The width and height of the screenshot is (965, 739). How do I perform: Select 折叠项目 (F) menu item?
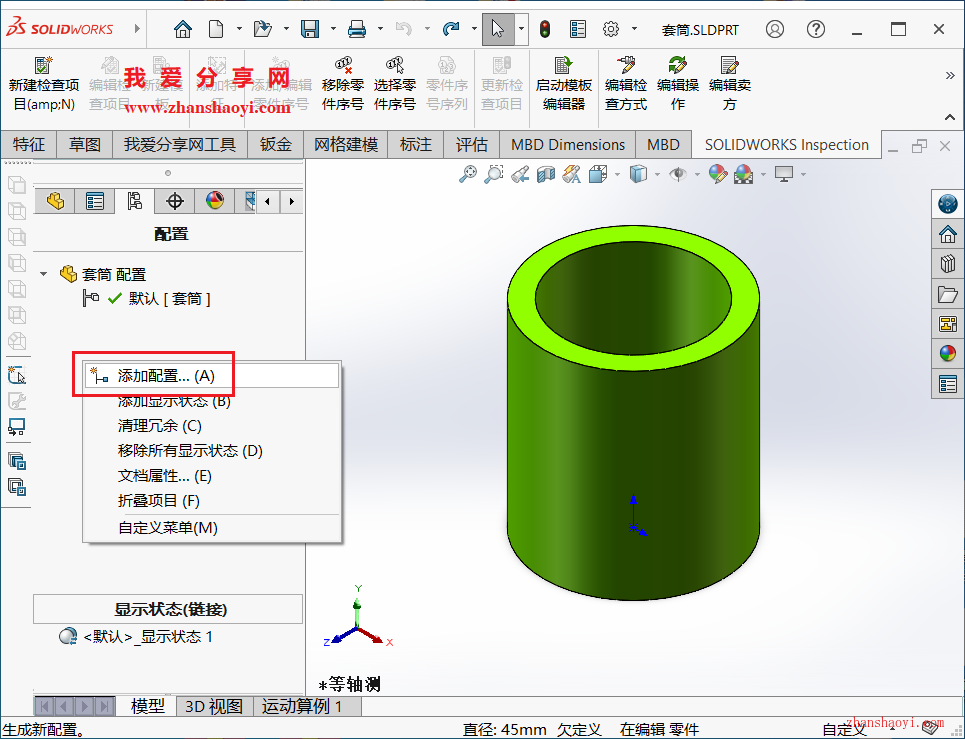(x=212, y=501)
